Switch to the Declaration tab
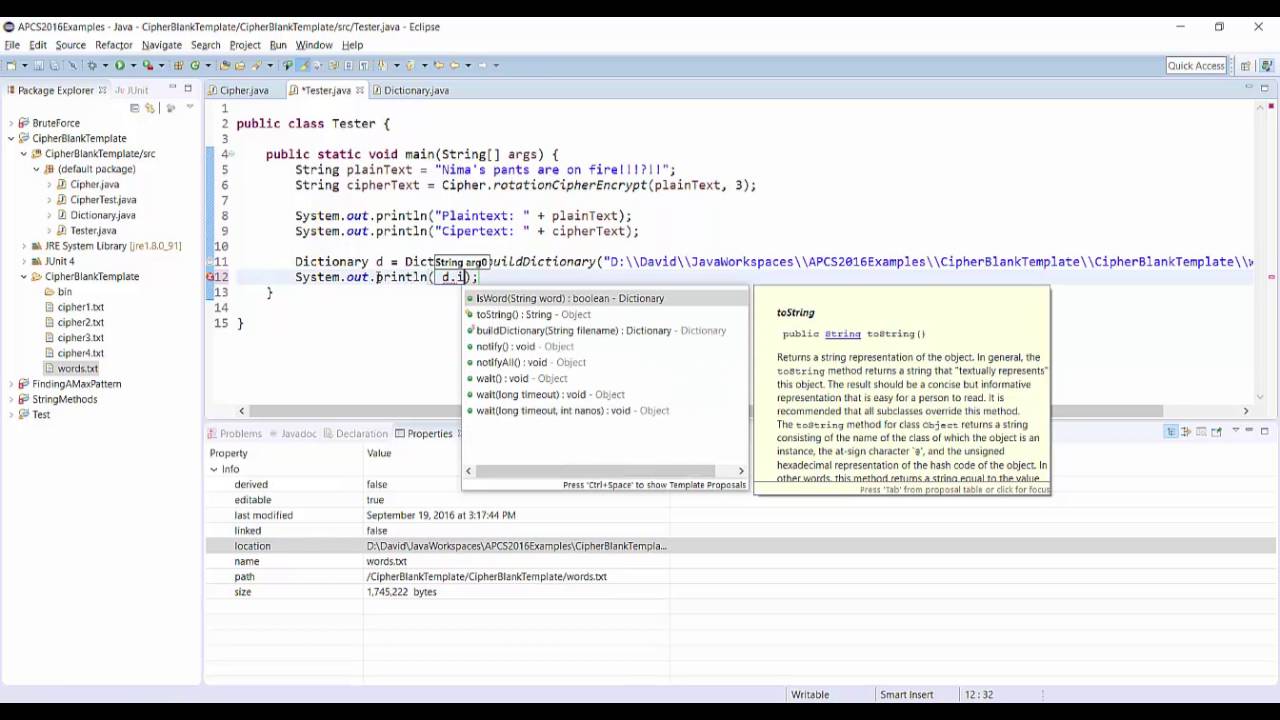Image resolution: width=1280 pixels, height=720 pixels. 355,433
